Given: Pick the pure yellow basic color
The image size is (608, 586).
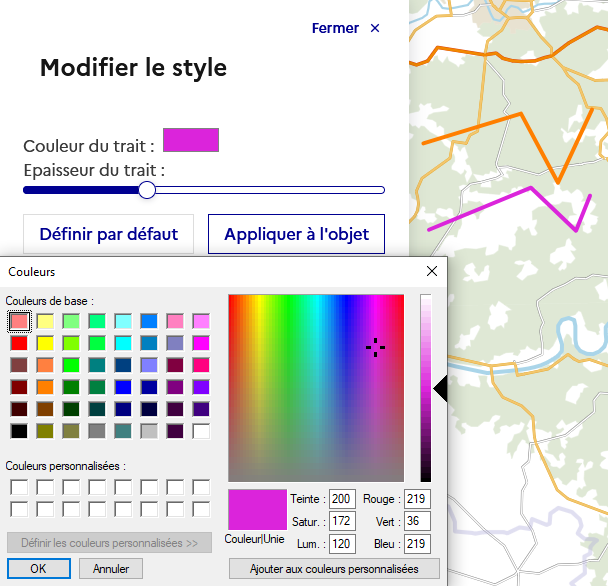Looking at the screenshot, I should [x=45, y=343].
